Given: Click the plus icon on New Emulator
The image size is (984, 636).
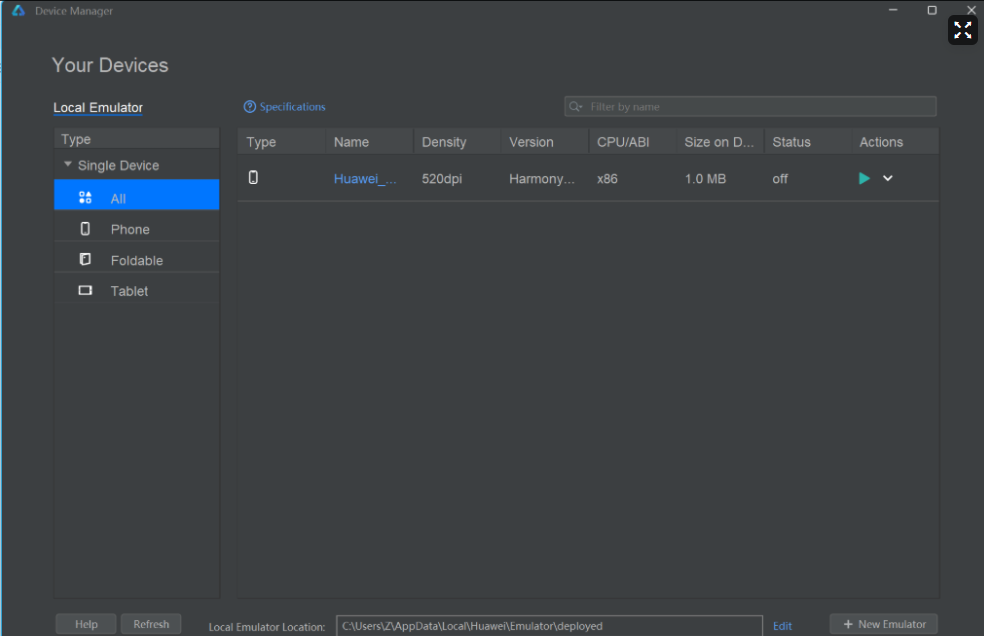Looking at the screenshot, I should click(x=848, y=624).
